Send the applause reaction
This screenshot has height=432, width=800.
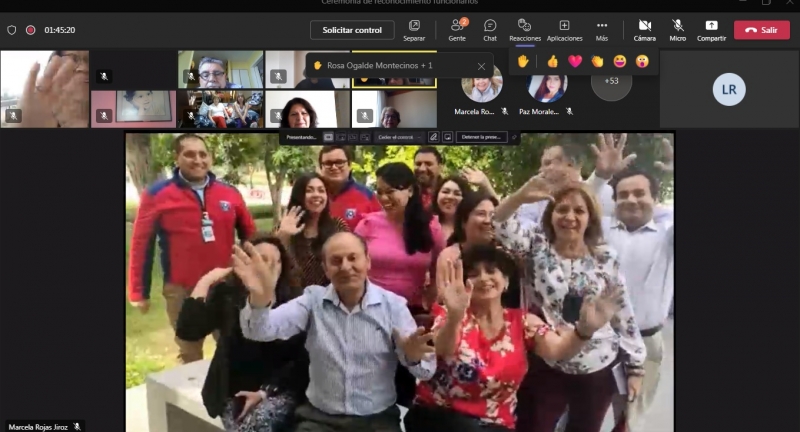click(x=597, y=61)
